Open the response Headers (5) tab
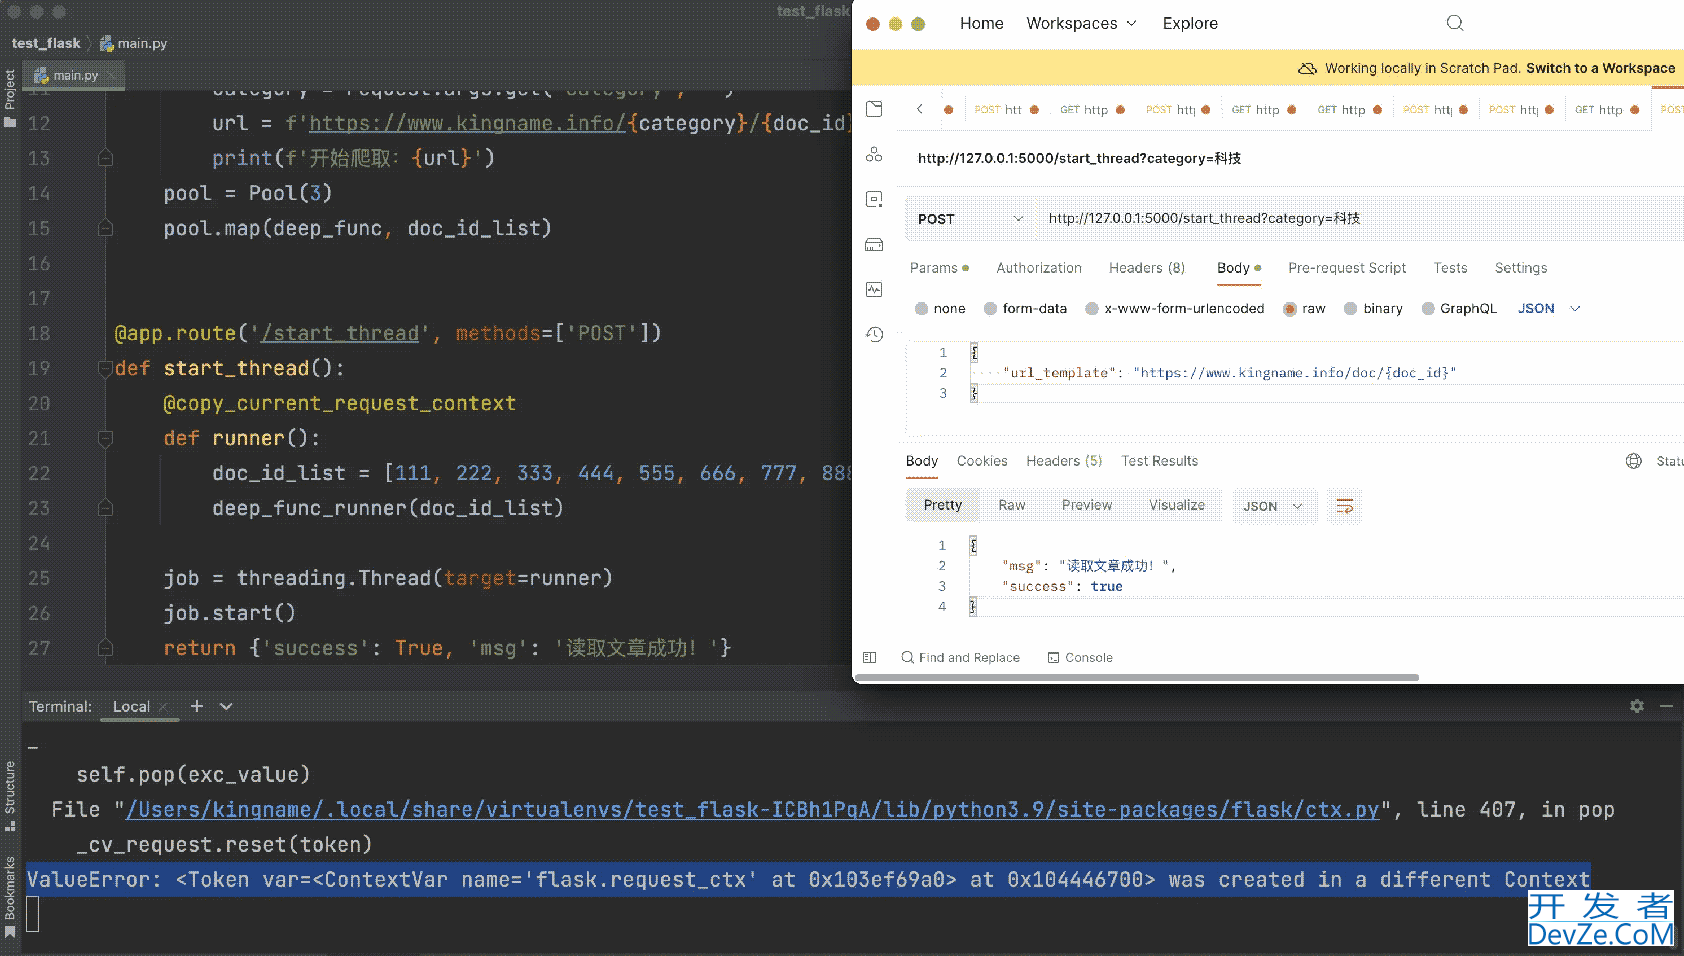The image size is (1684, 956). pyautogui.click(x=1064, y=461)
